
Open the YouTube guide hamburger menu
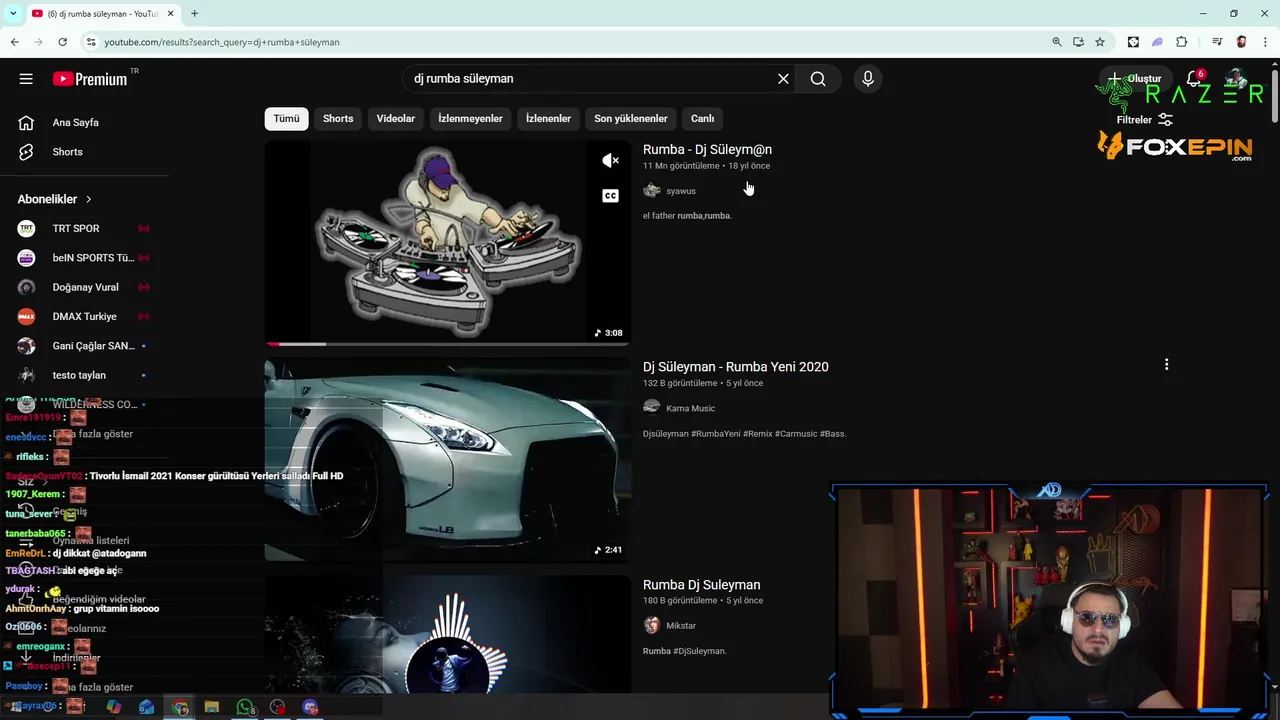tap(26, 79)
